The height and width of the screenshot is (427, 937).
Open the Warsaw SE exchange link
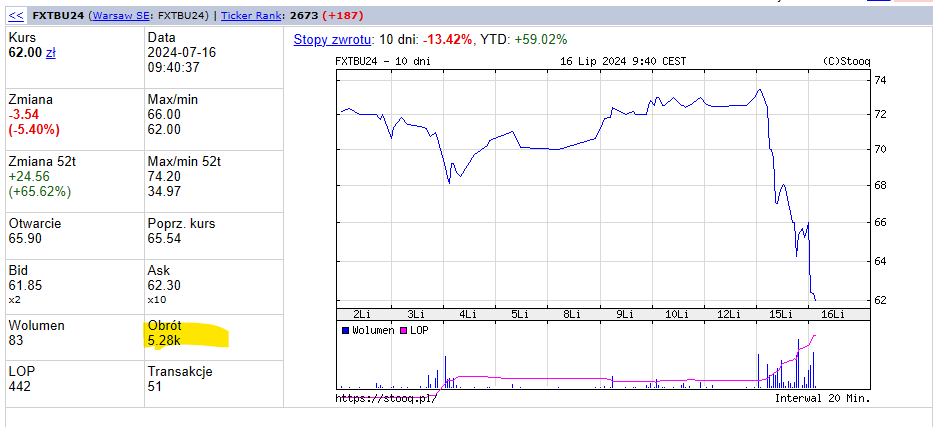tap(120, 16)
